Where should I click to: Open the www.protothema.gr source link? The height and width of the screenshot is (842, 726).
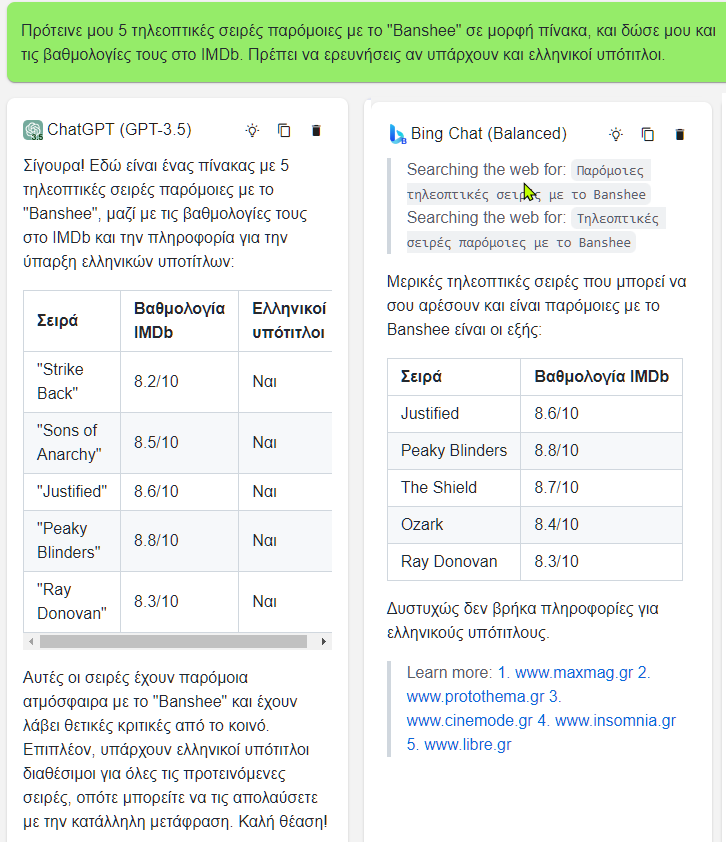pos(475,696)
